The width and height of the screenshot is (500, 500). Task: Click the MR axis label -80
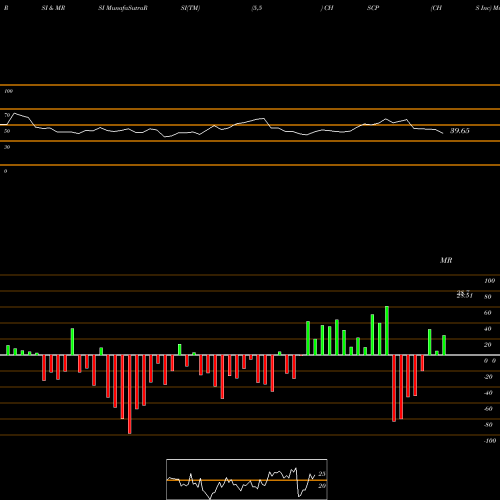[488, 425]
